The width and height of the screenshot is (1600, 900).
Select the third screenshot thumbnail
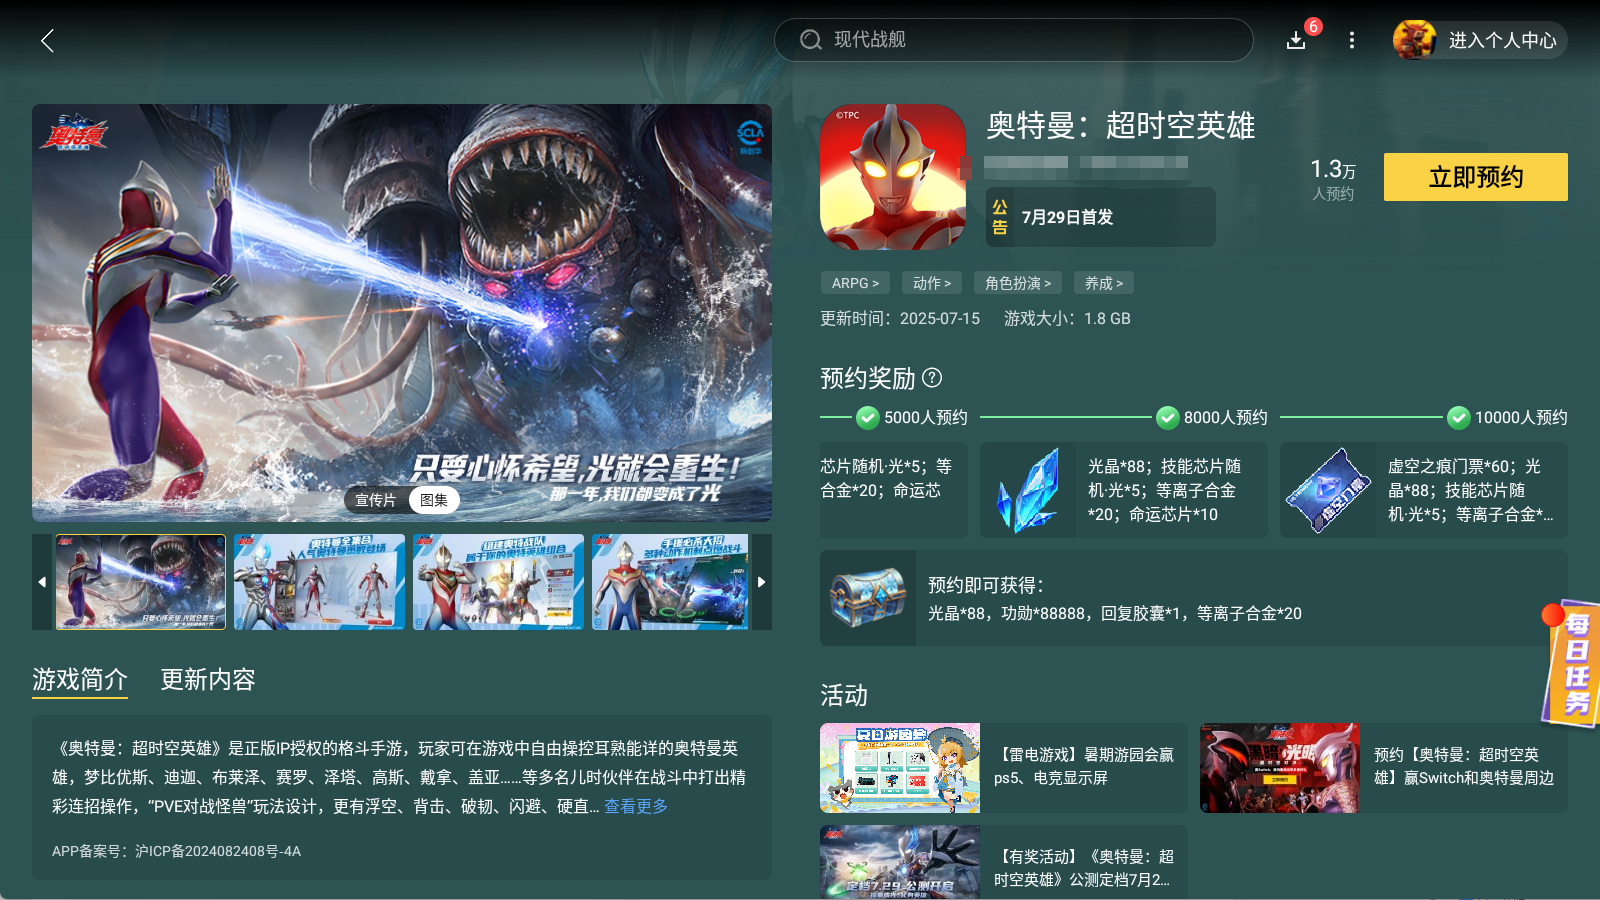[x=498, y=582]
